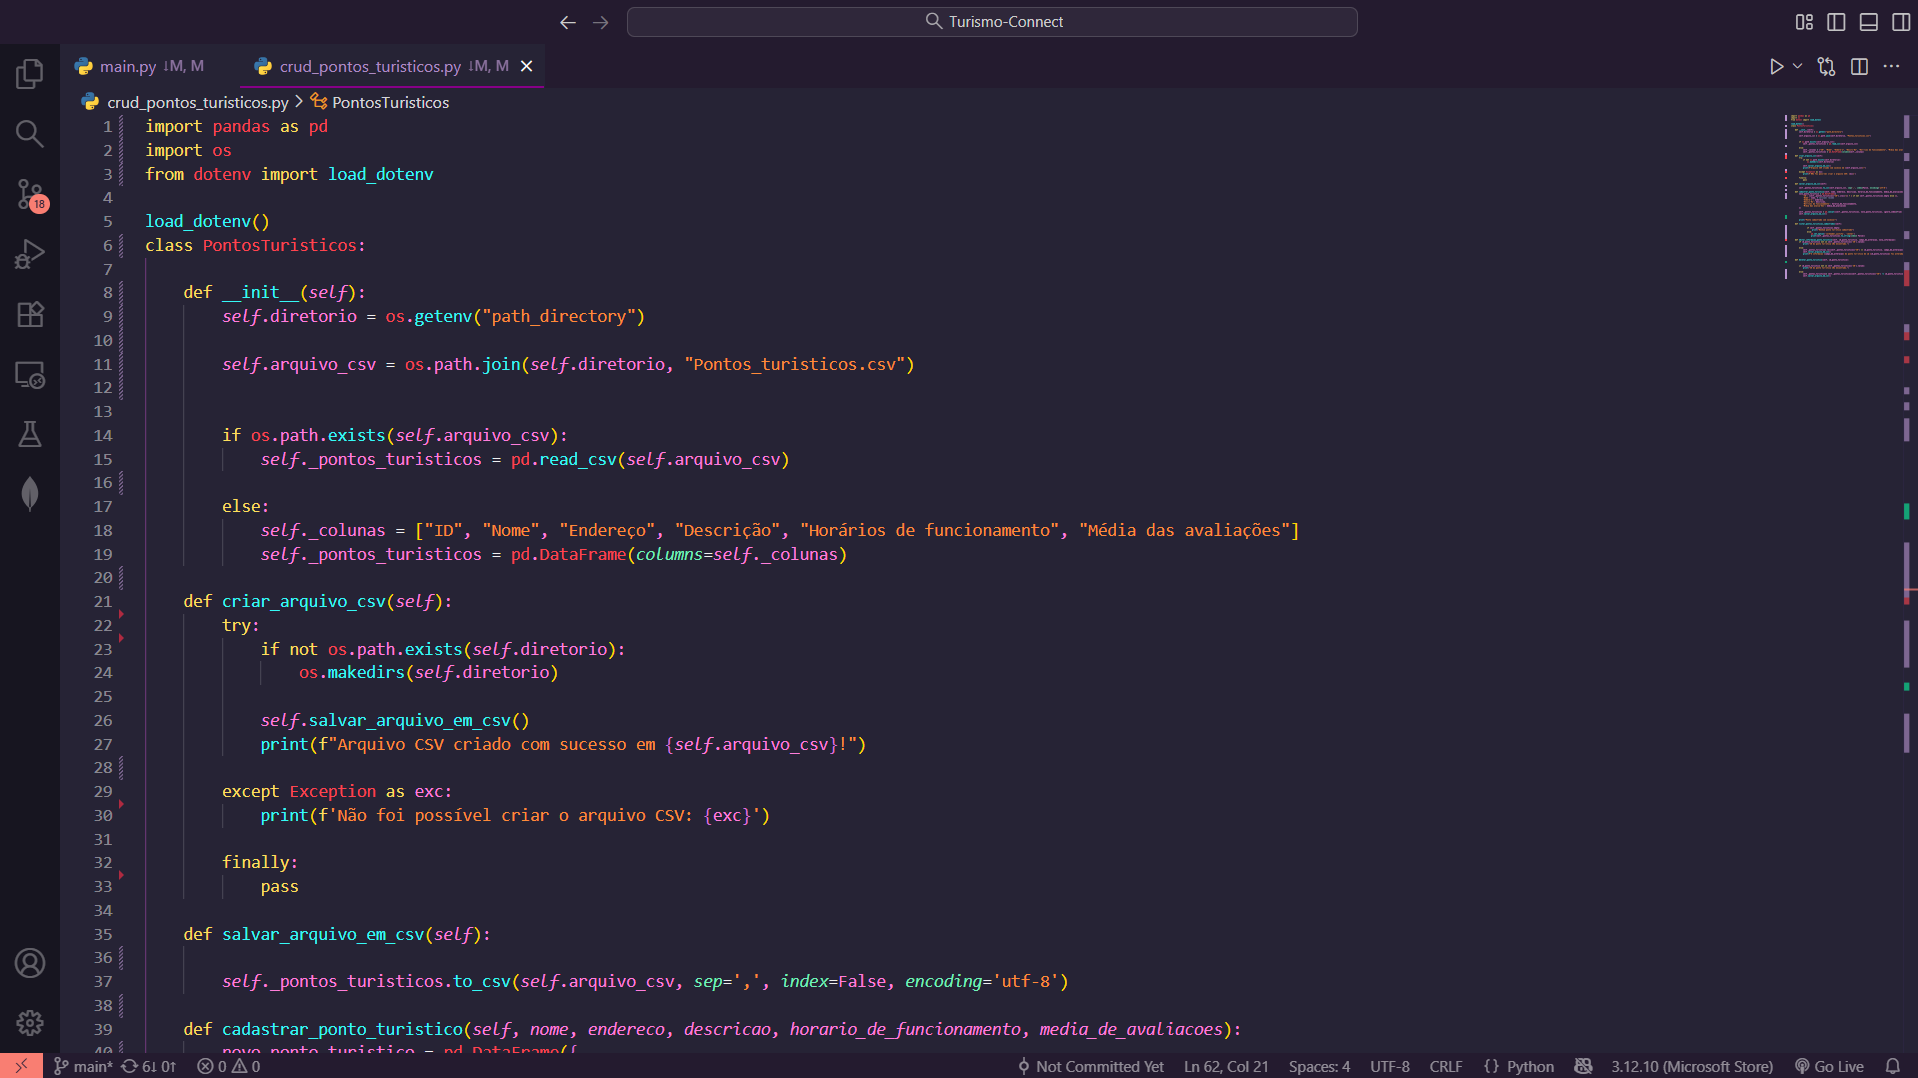
Task: Click the Run Python File play button
Action: [x=1776, y=66]
